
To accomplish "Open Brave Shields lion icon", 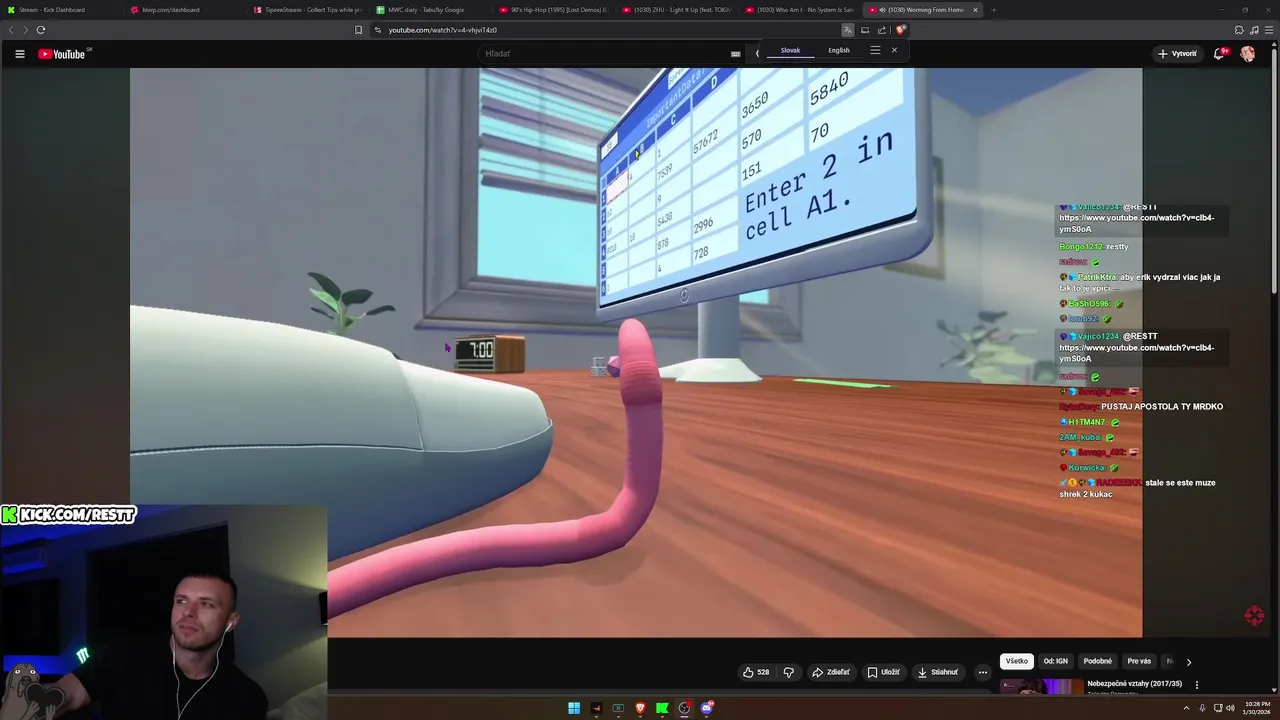I will point(901,30).
